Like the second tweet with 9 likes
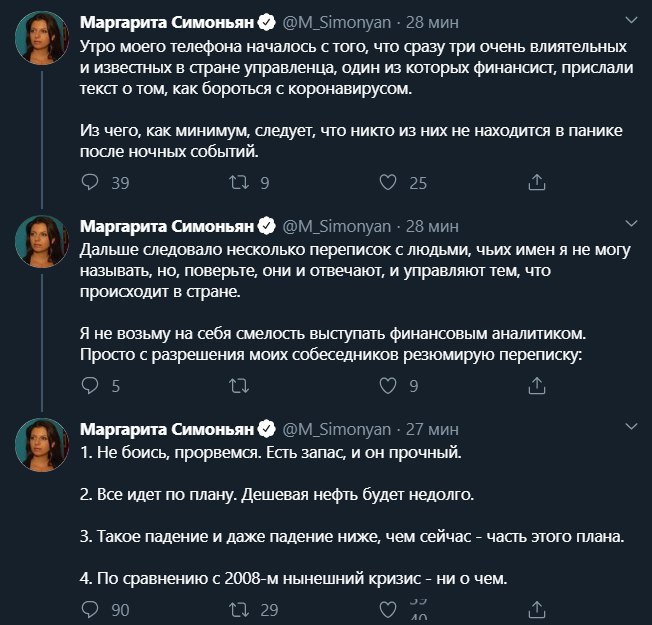This screenshot has height=625, width=652. [x=388, y=385]
